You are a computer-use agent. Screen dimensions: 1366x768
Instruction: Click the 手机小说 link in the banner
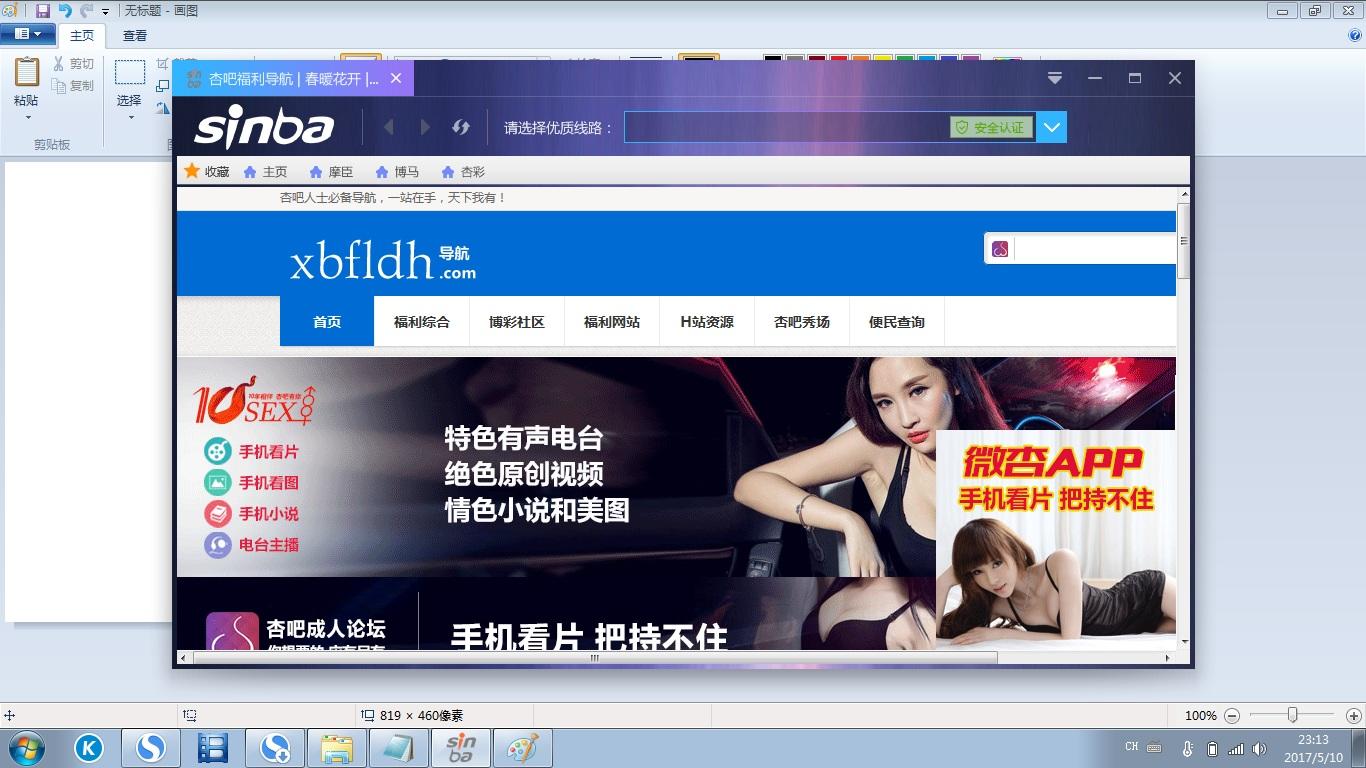coord(252,514)
